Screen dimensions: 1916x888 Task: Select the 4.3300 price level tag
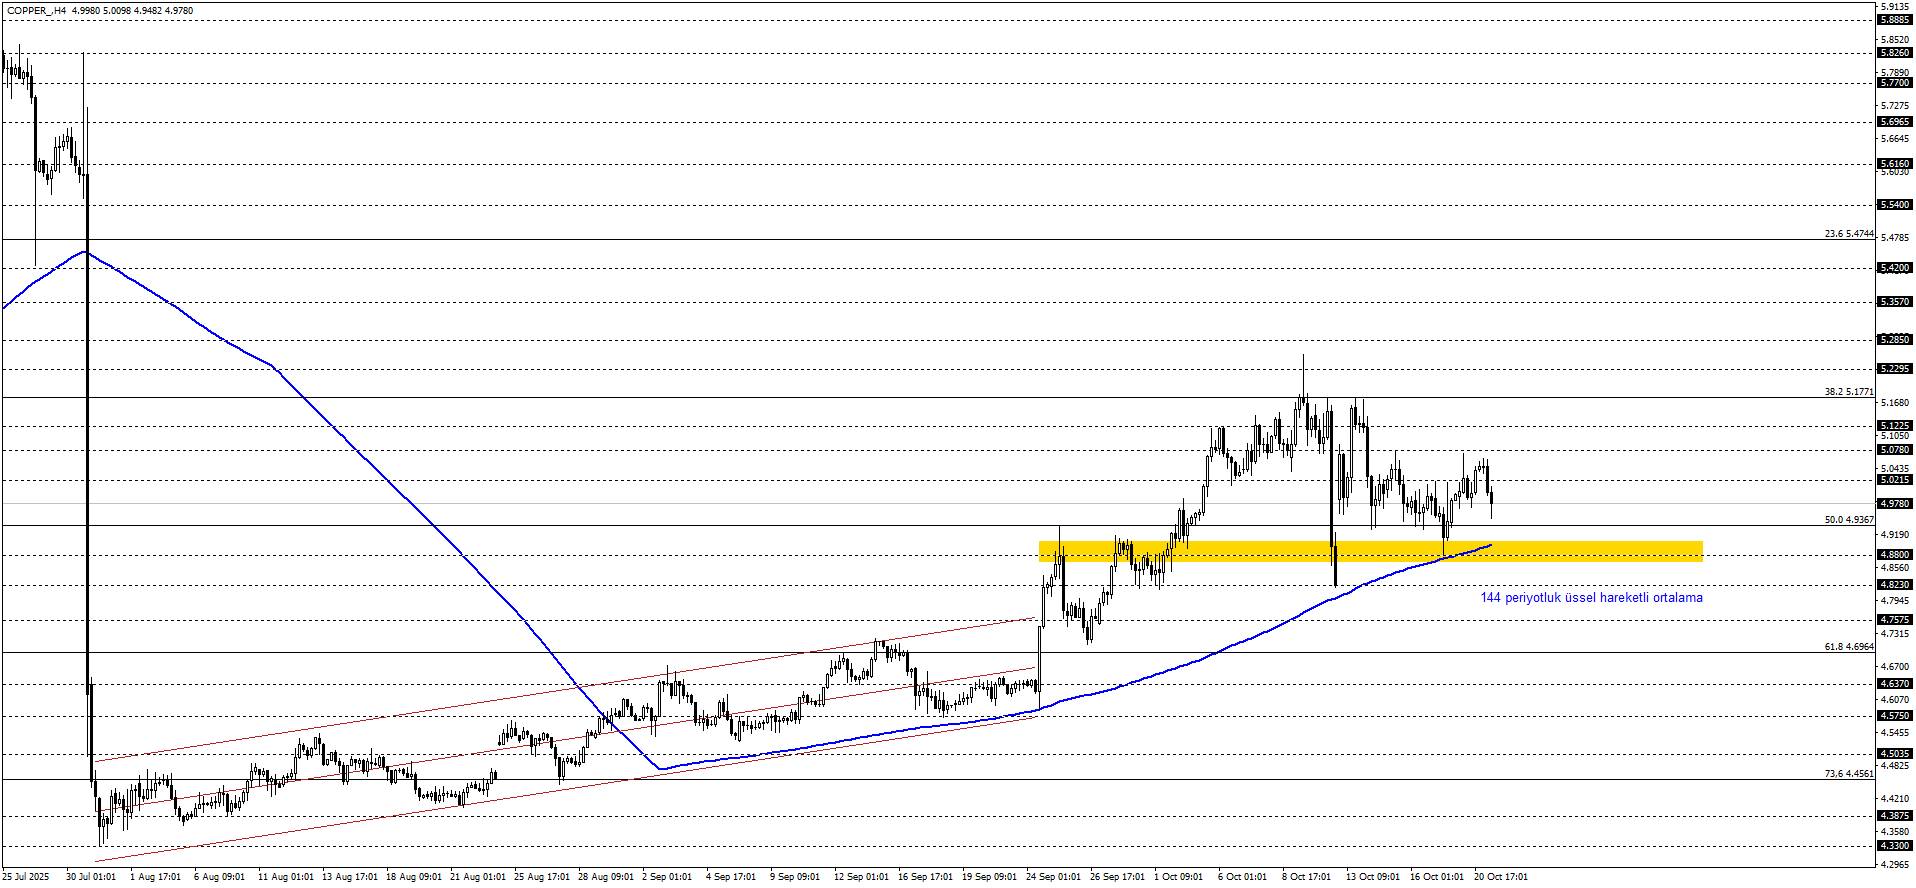tap(1894, 846)
